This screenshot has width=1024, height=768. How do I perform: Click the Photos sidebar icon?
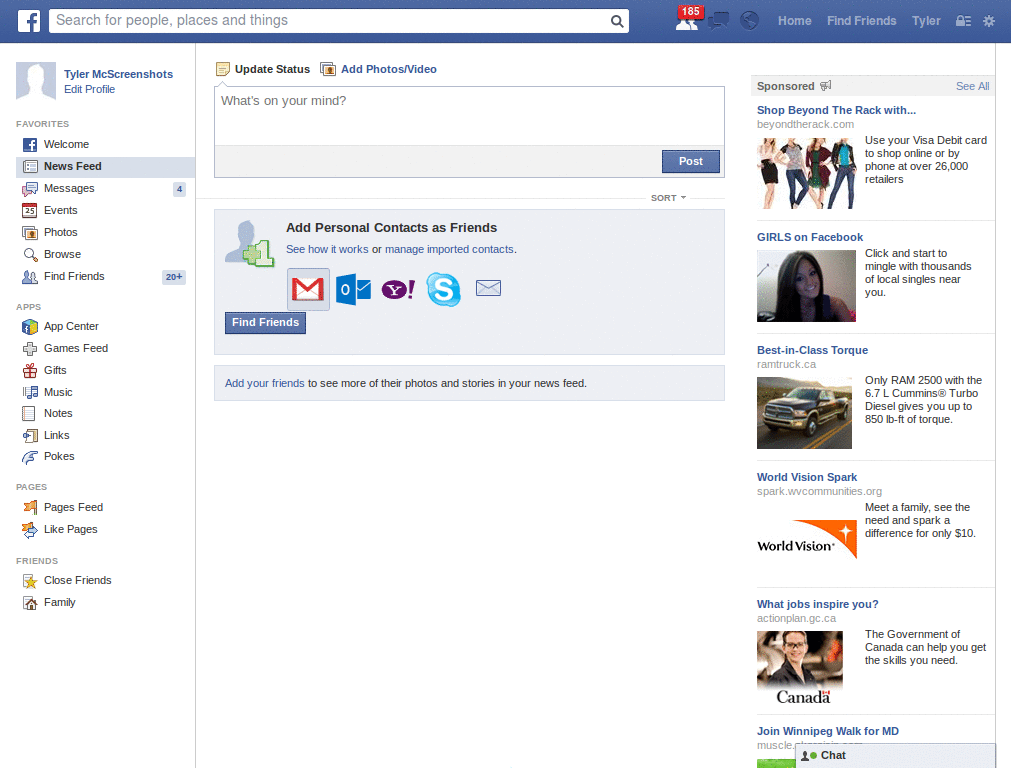pyautogui.click(x=29, y=232)
